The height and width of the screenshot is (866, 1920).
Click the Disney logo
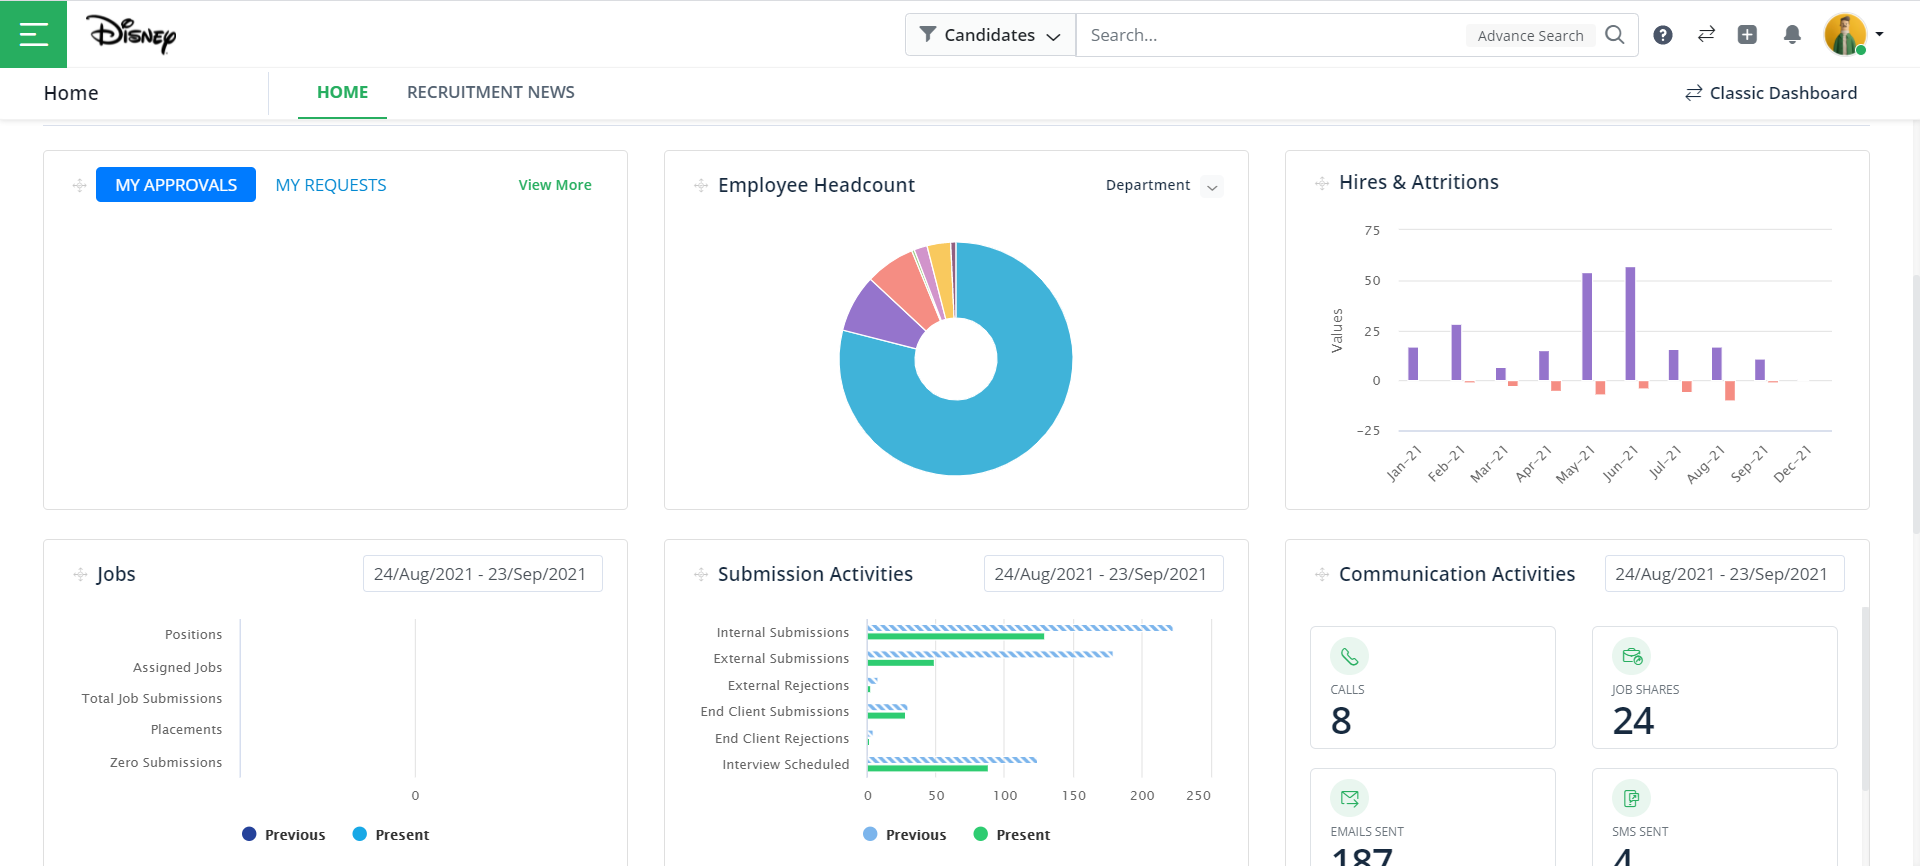click(131, 34)
